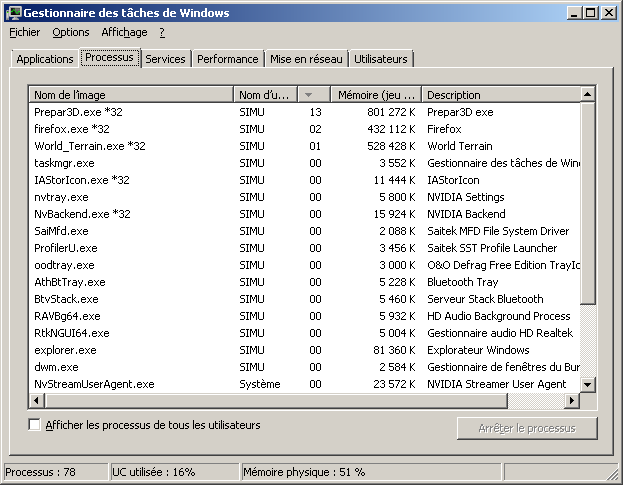This screenshot has width=623, height=485.
Task: Open the Performance tab
Action: point(228,59)
